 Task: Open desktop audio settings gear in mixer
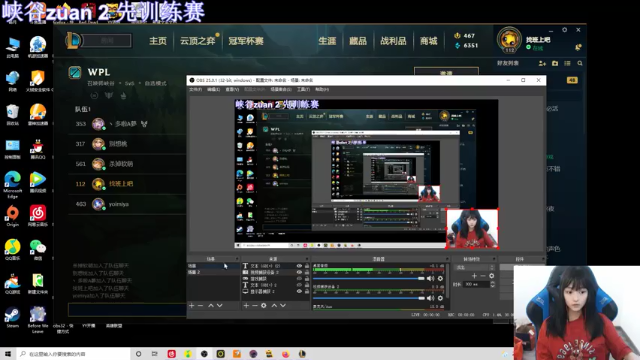[x=440, y=278]
